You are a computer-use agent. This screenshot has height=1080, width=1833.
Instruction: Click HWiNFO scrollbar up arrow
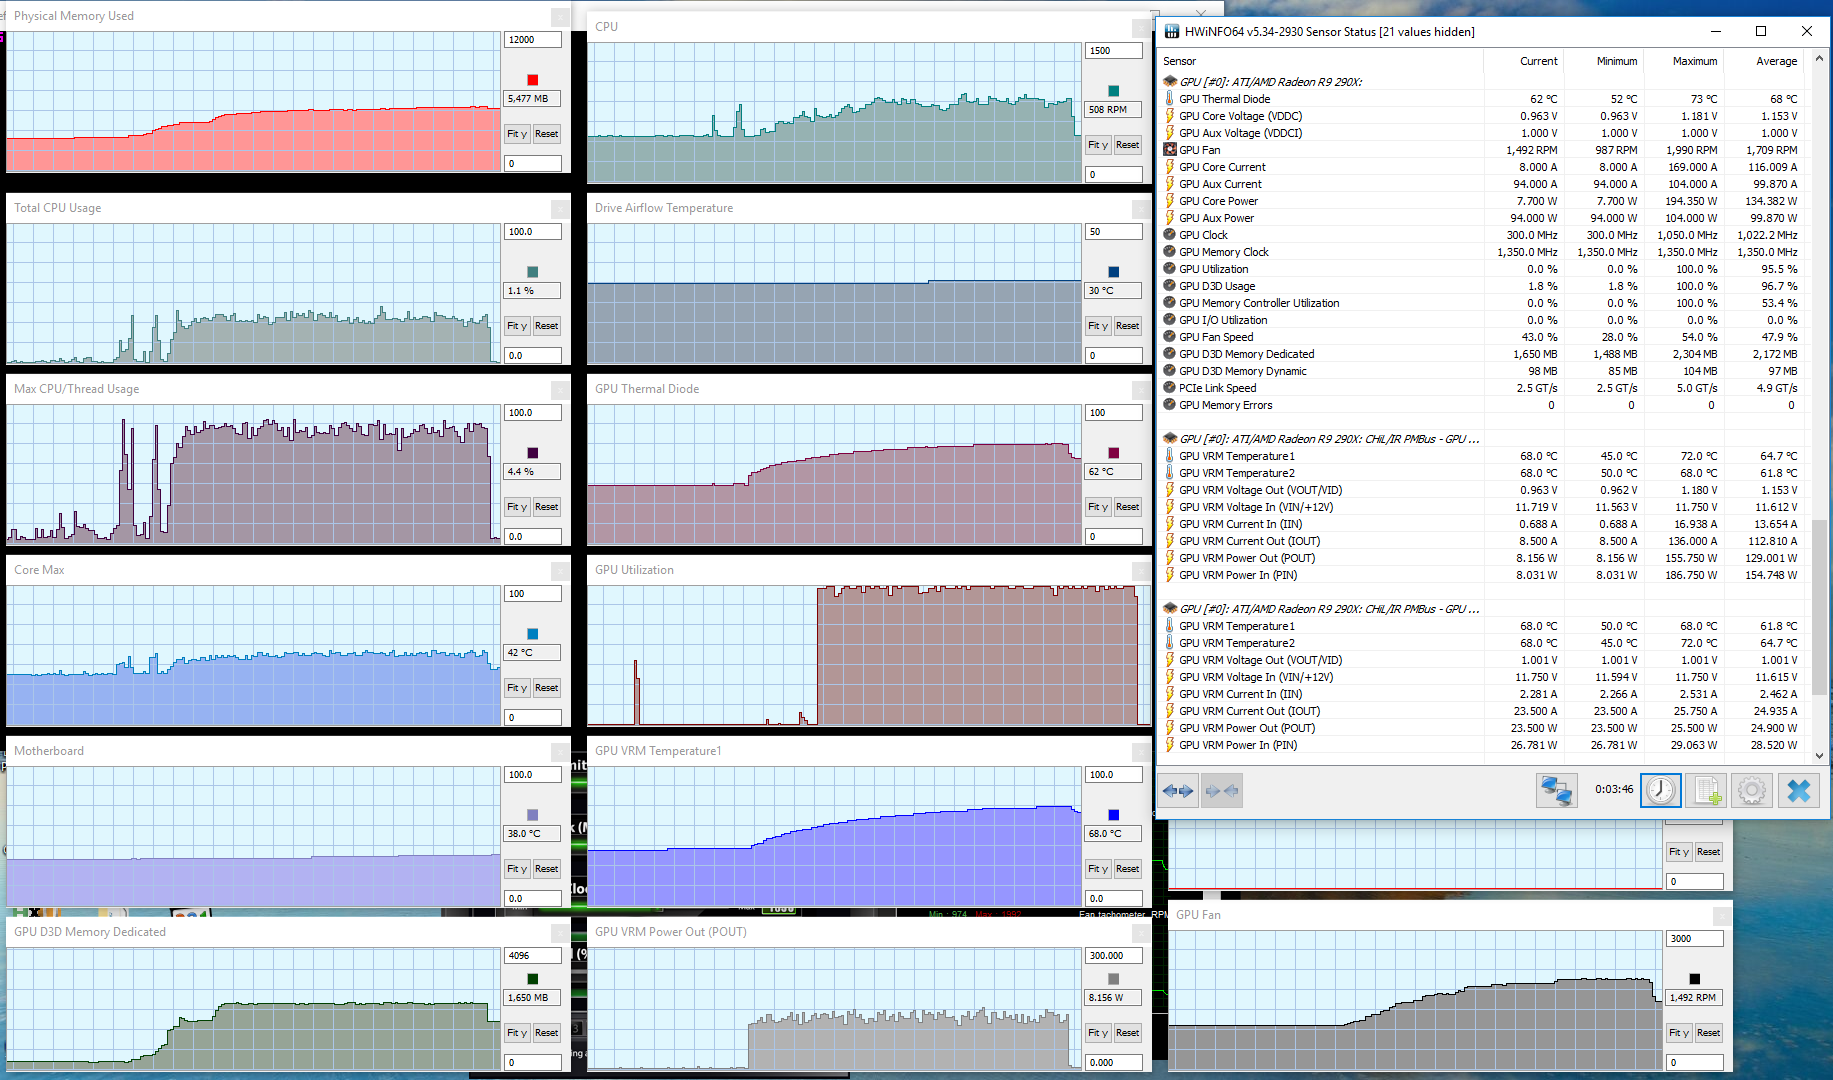tap(1820, 59)
